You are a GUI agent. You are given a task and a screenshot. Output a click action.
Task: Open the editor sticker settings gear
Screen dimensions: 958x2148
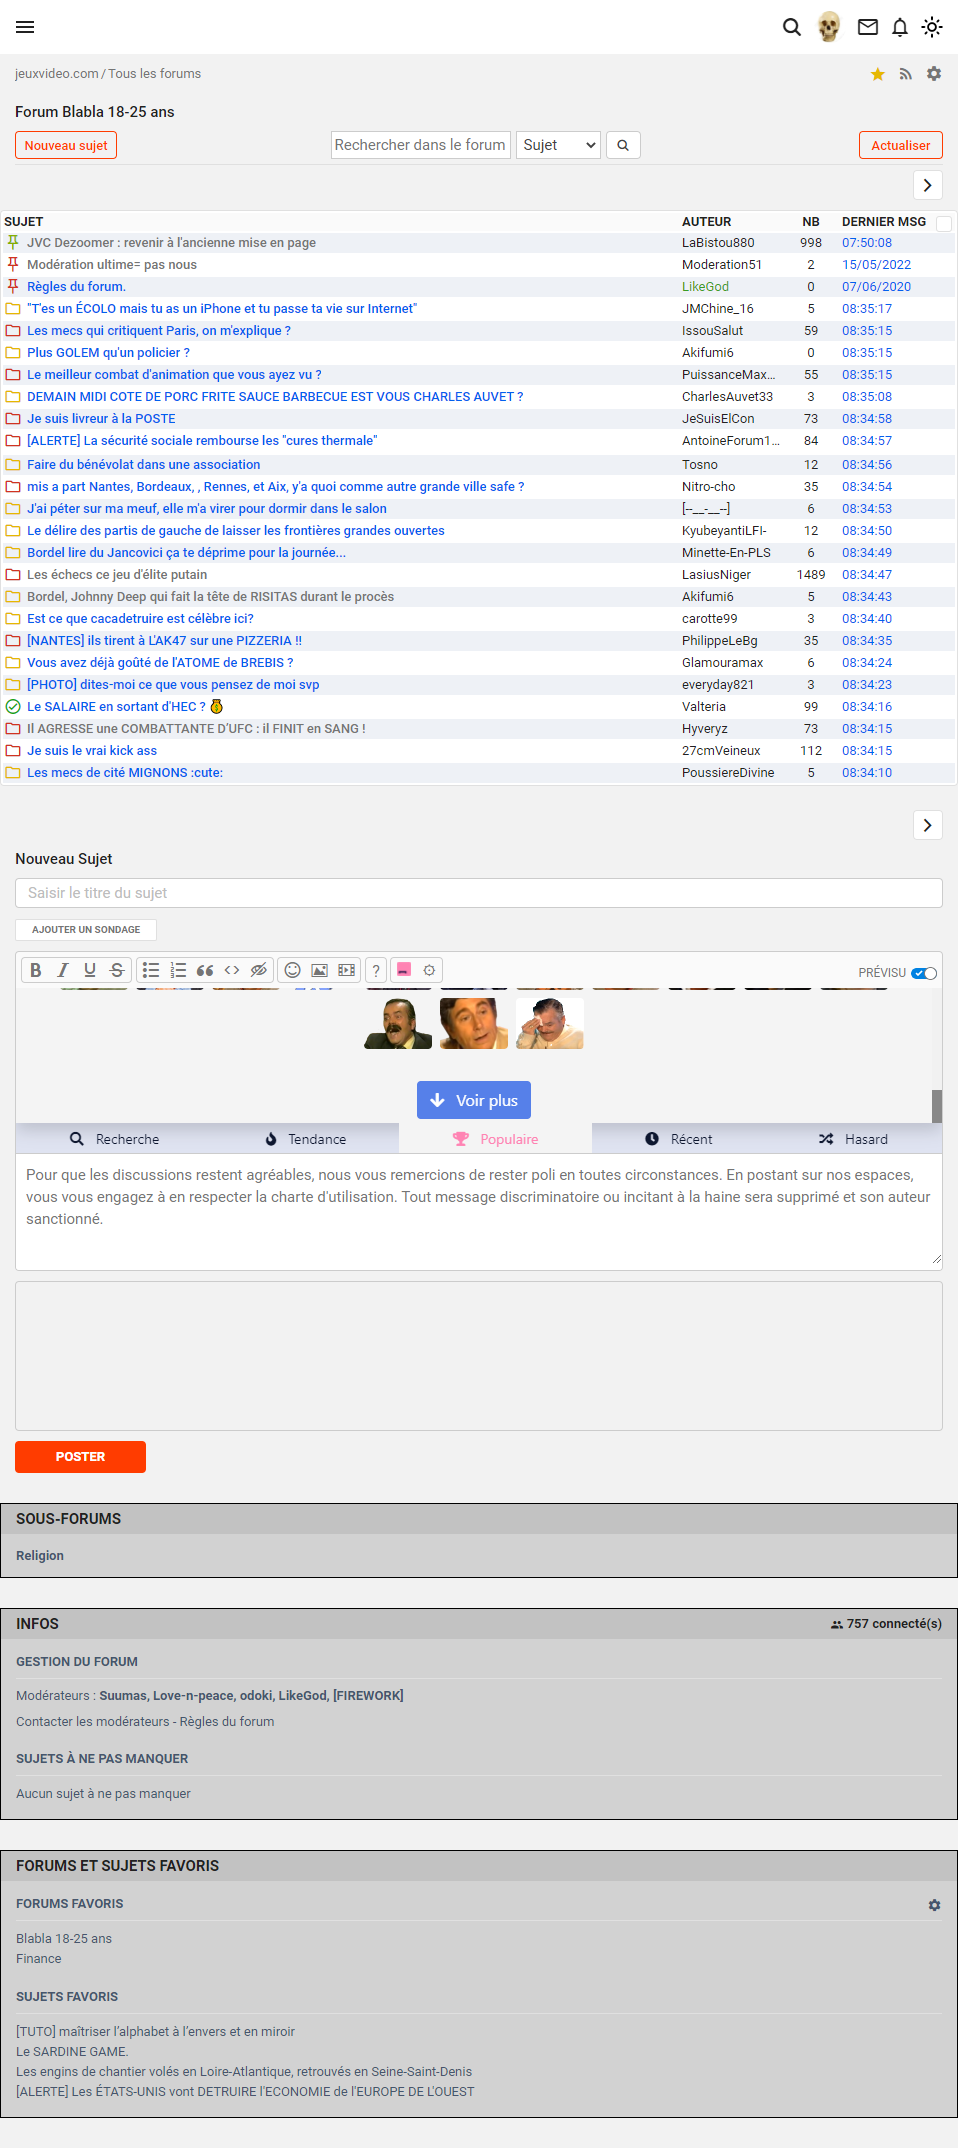point(430,970)
